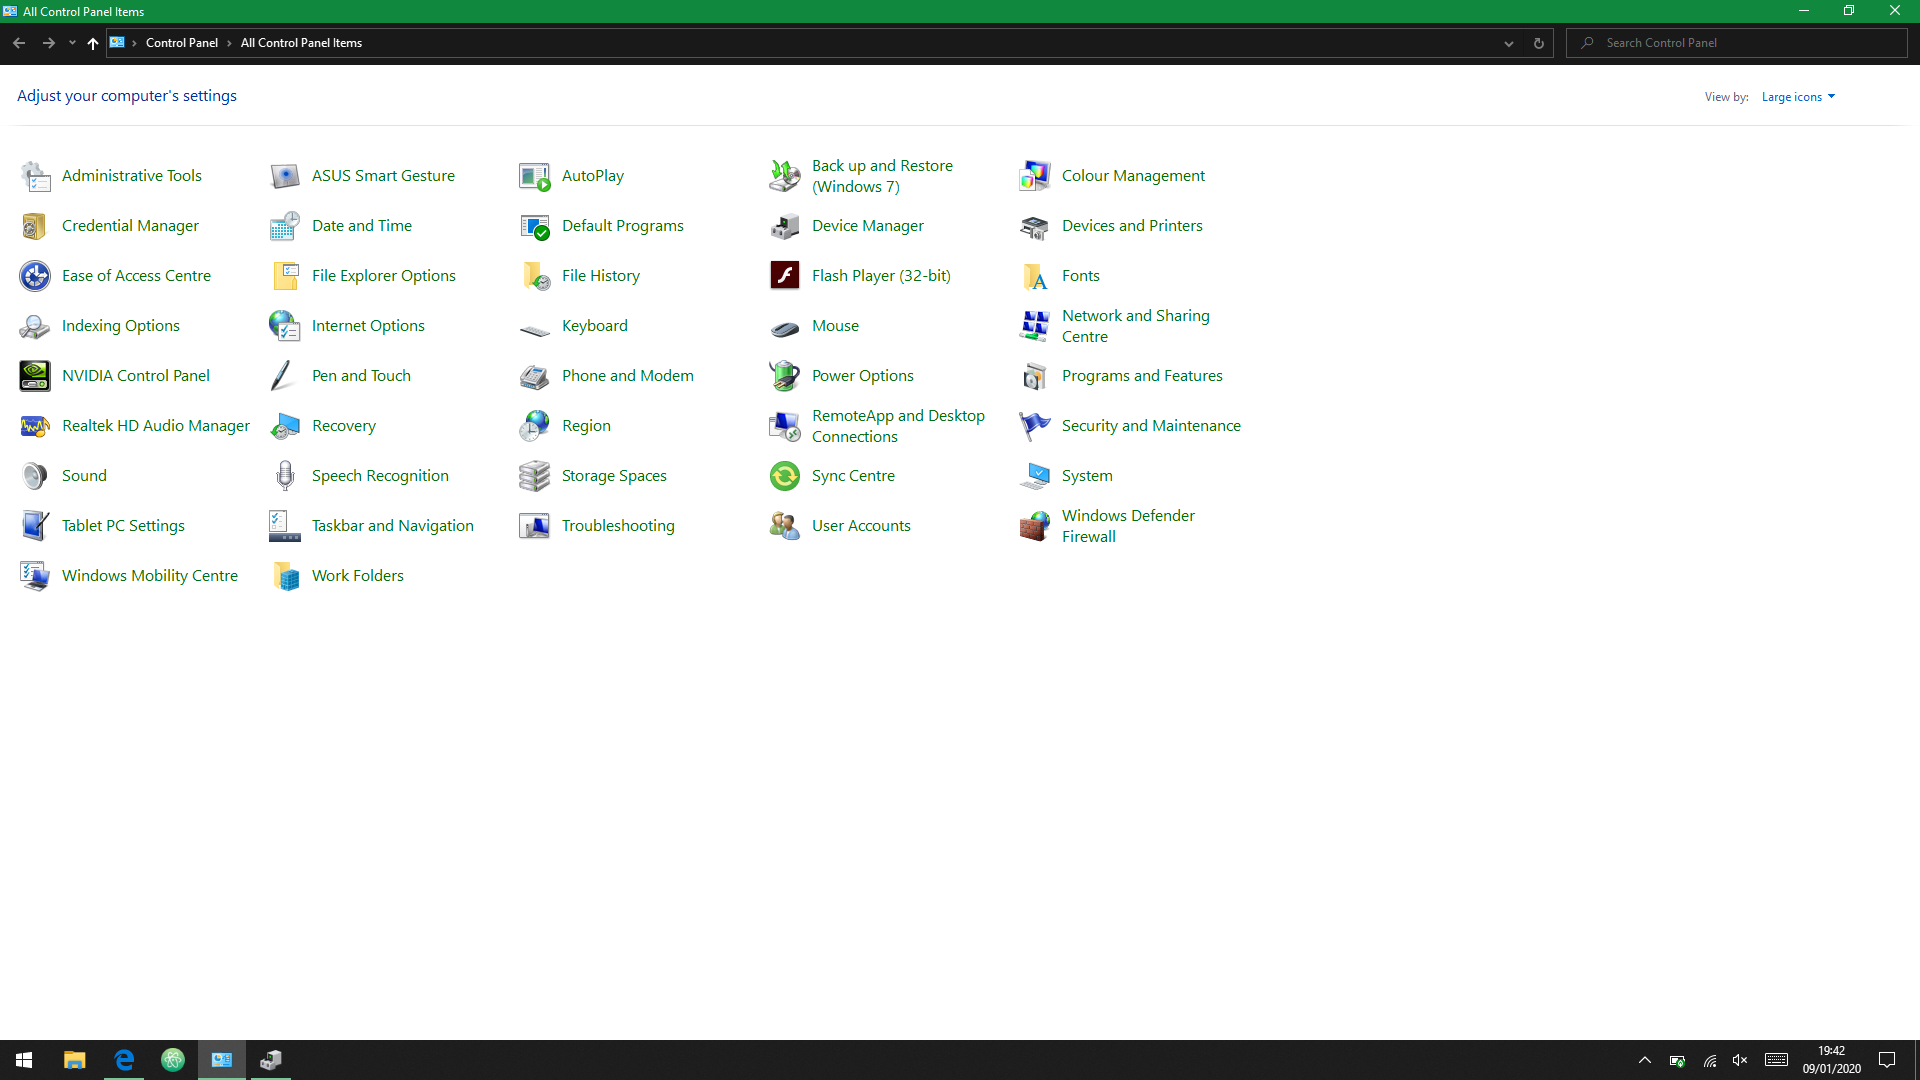
Task: Go up one level with up arrow
Action: pos(93,43)
